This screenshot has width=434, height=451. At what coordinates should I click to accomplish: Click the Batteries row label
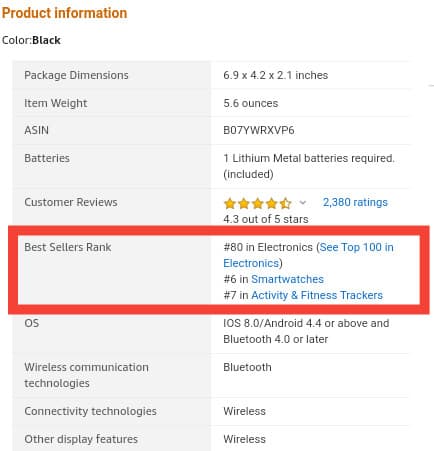pyautogui.click(x=47, y=158)
